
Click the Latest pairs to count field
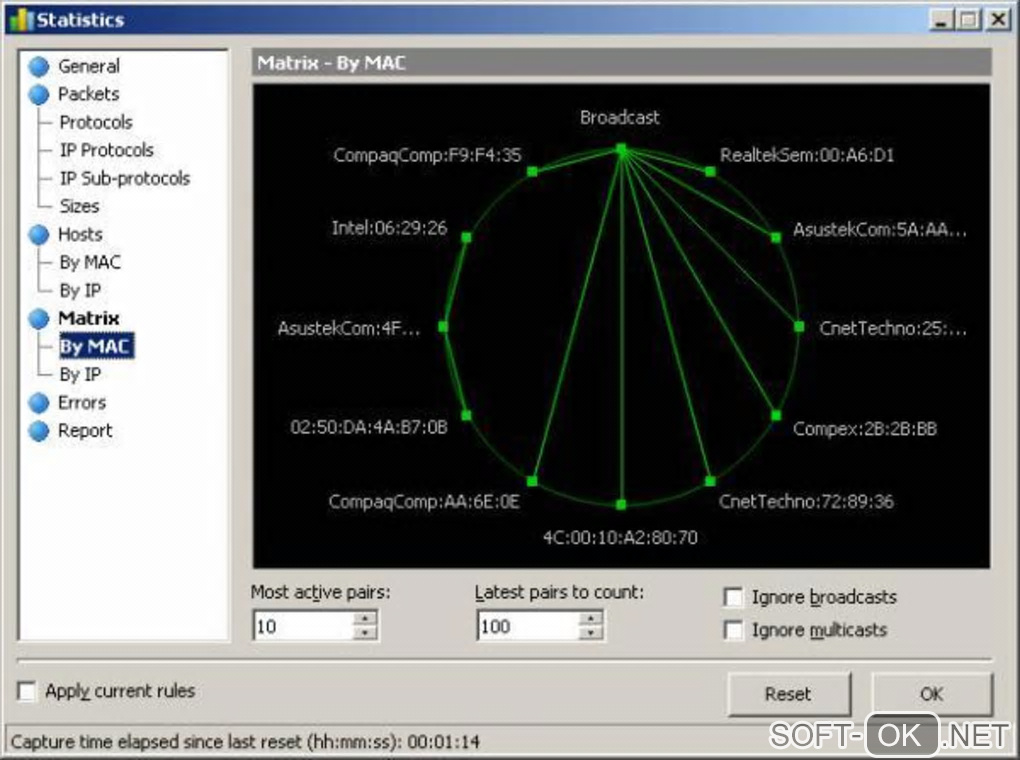pyautogui.click(x=528, y=626)
